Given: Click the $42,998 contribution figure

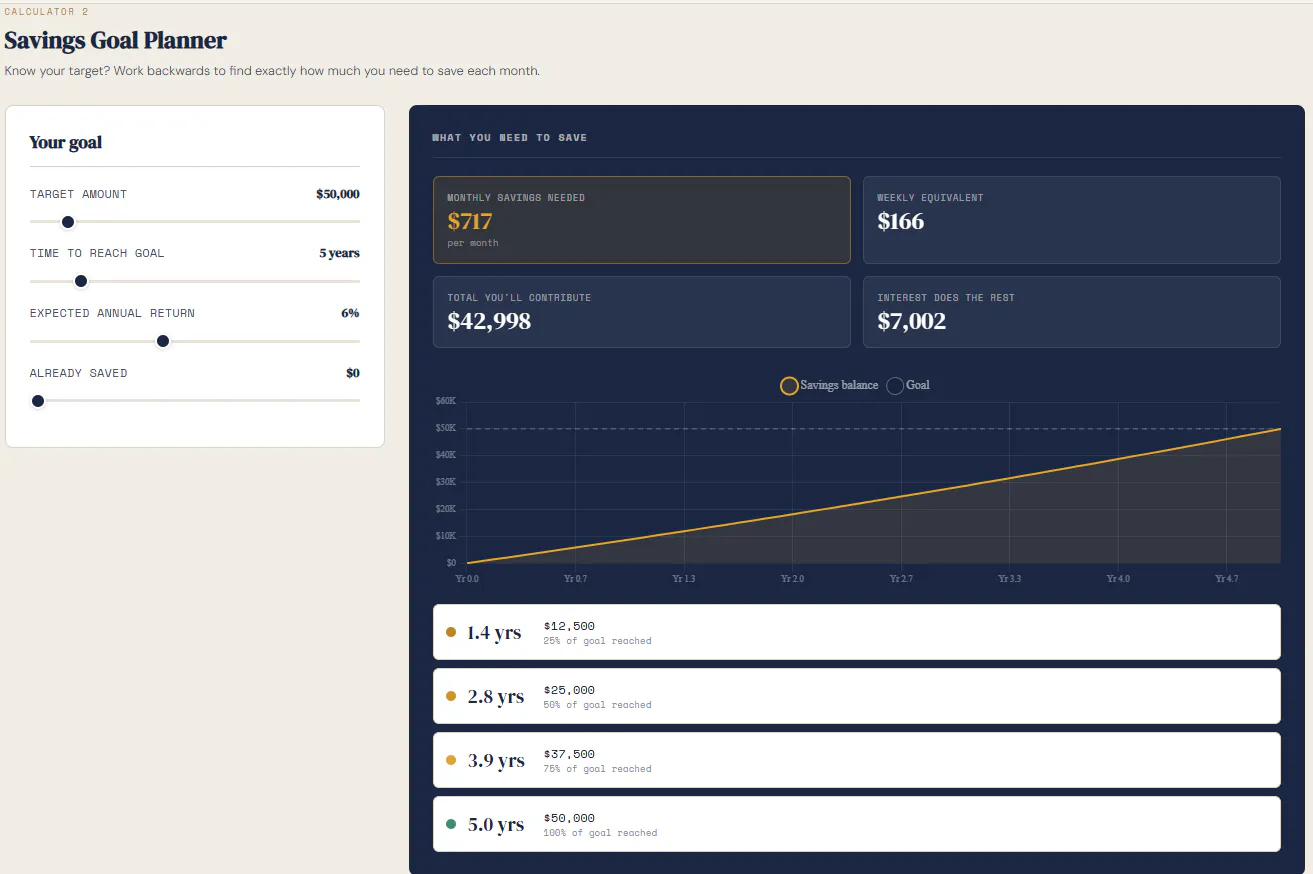Looking at the screenshot, I should 489,321.
